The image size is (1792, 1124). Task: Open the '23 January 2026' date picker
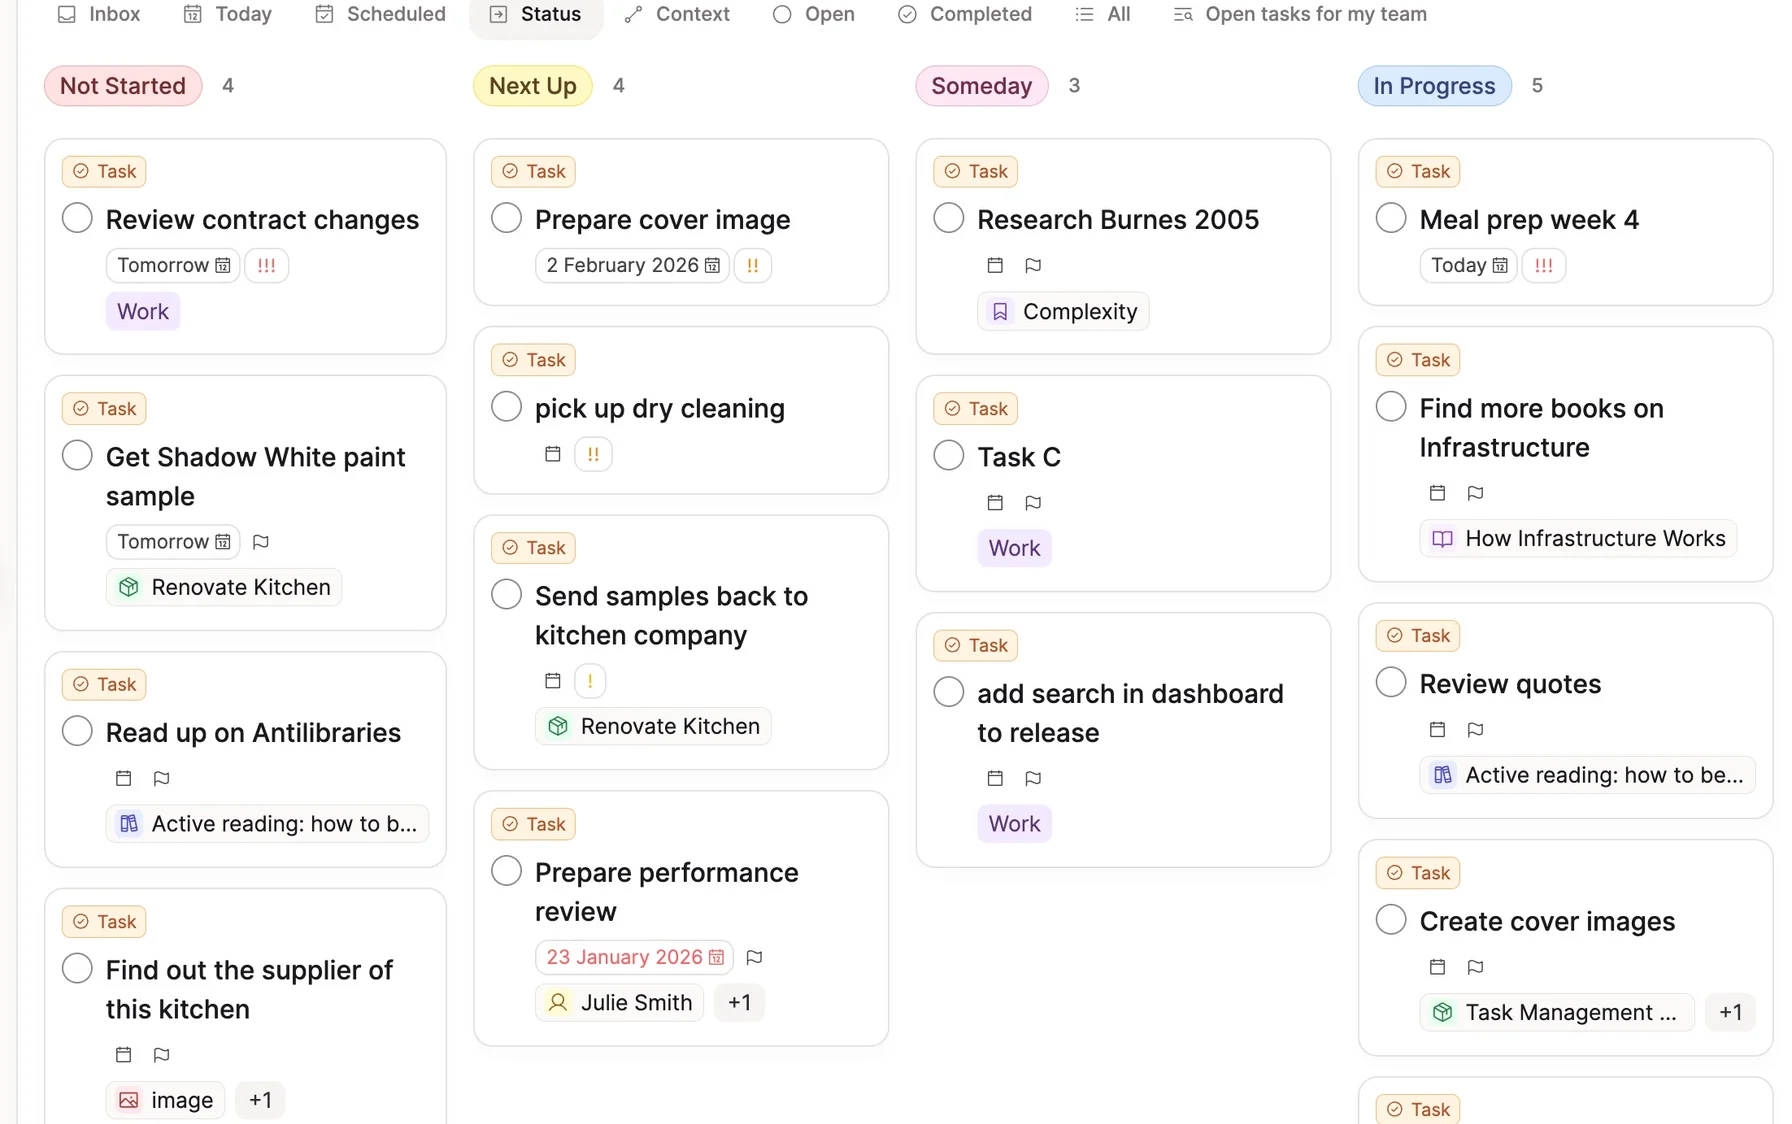tap(634, 957)
